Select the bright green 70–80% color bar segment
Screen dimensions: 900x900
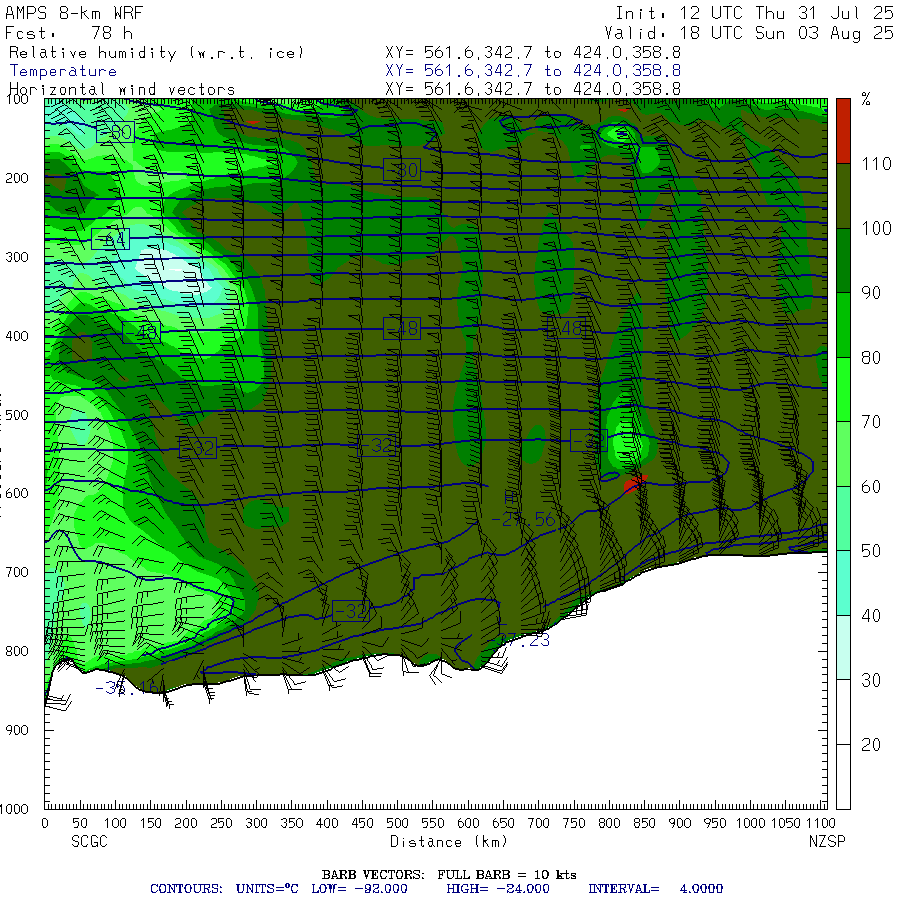pos(843,389)
